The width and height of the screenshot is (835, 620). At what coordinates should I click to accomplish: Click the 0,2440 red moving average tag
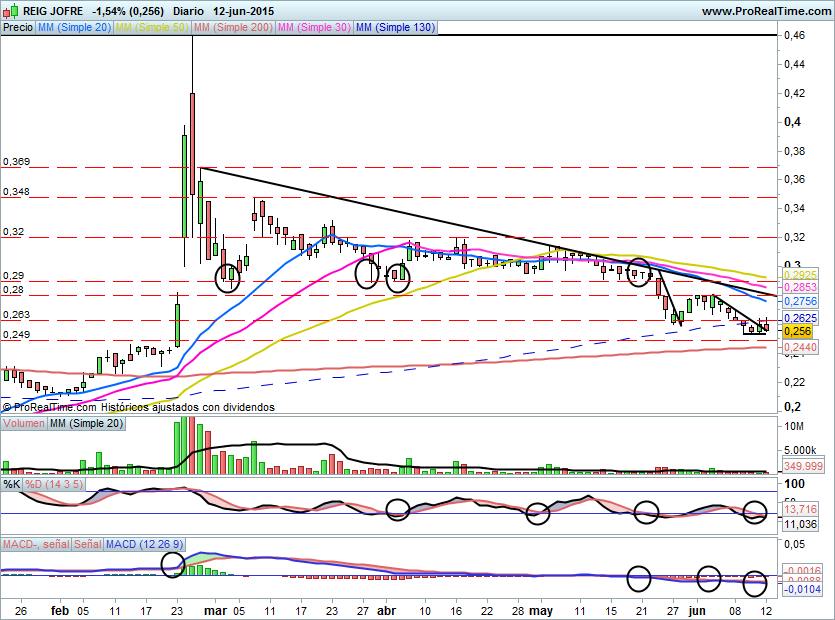[800, 347]
